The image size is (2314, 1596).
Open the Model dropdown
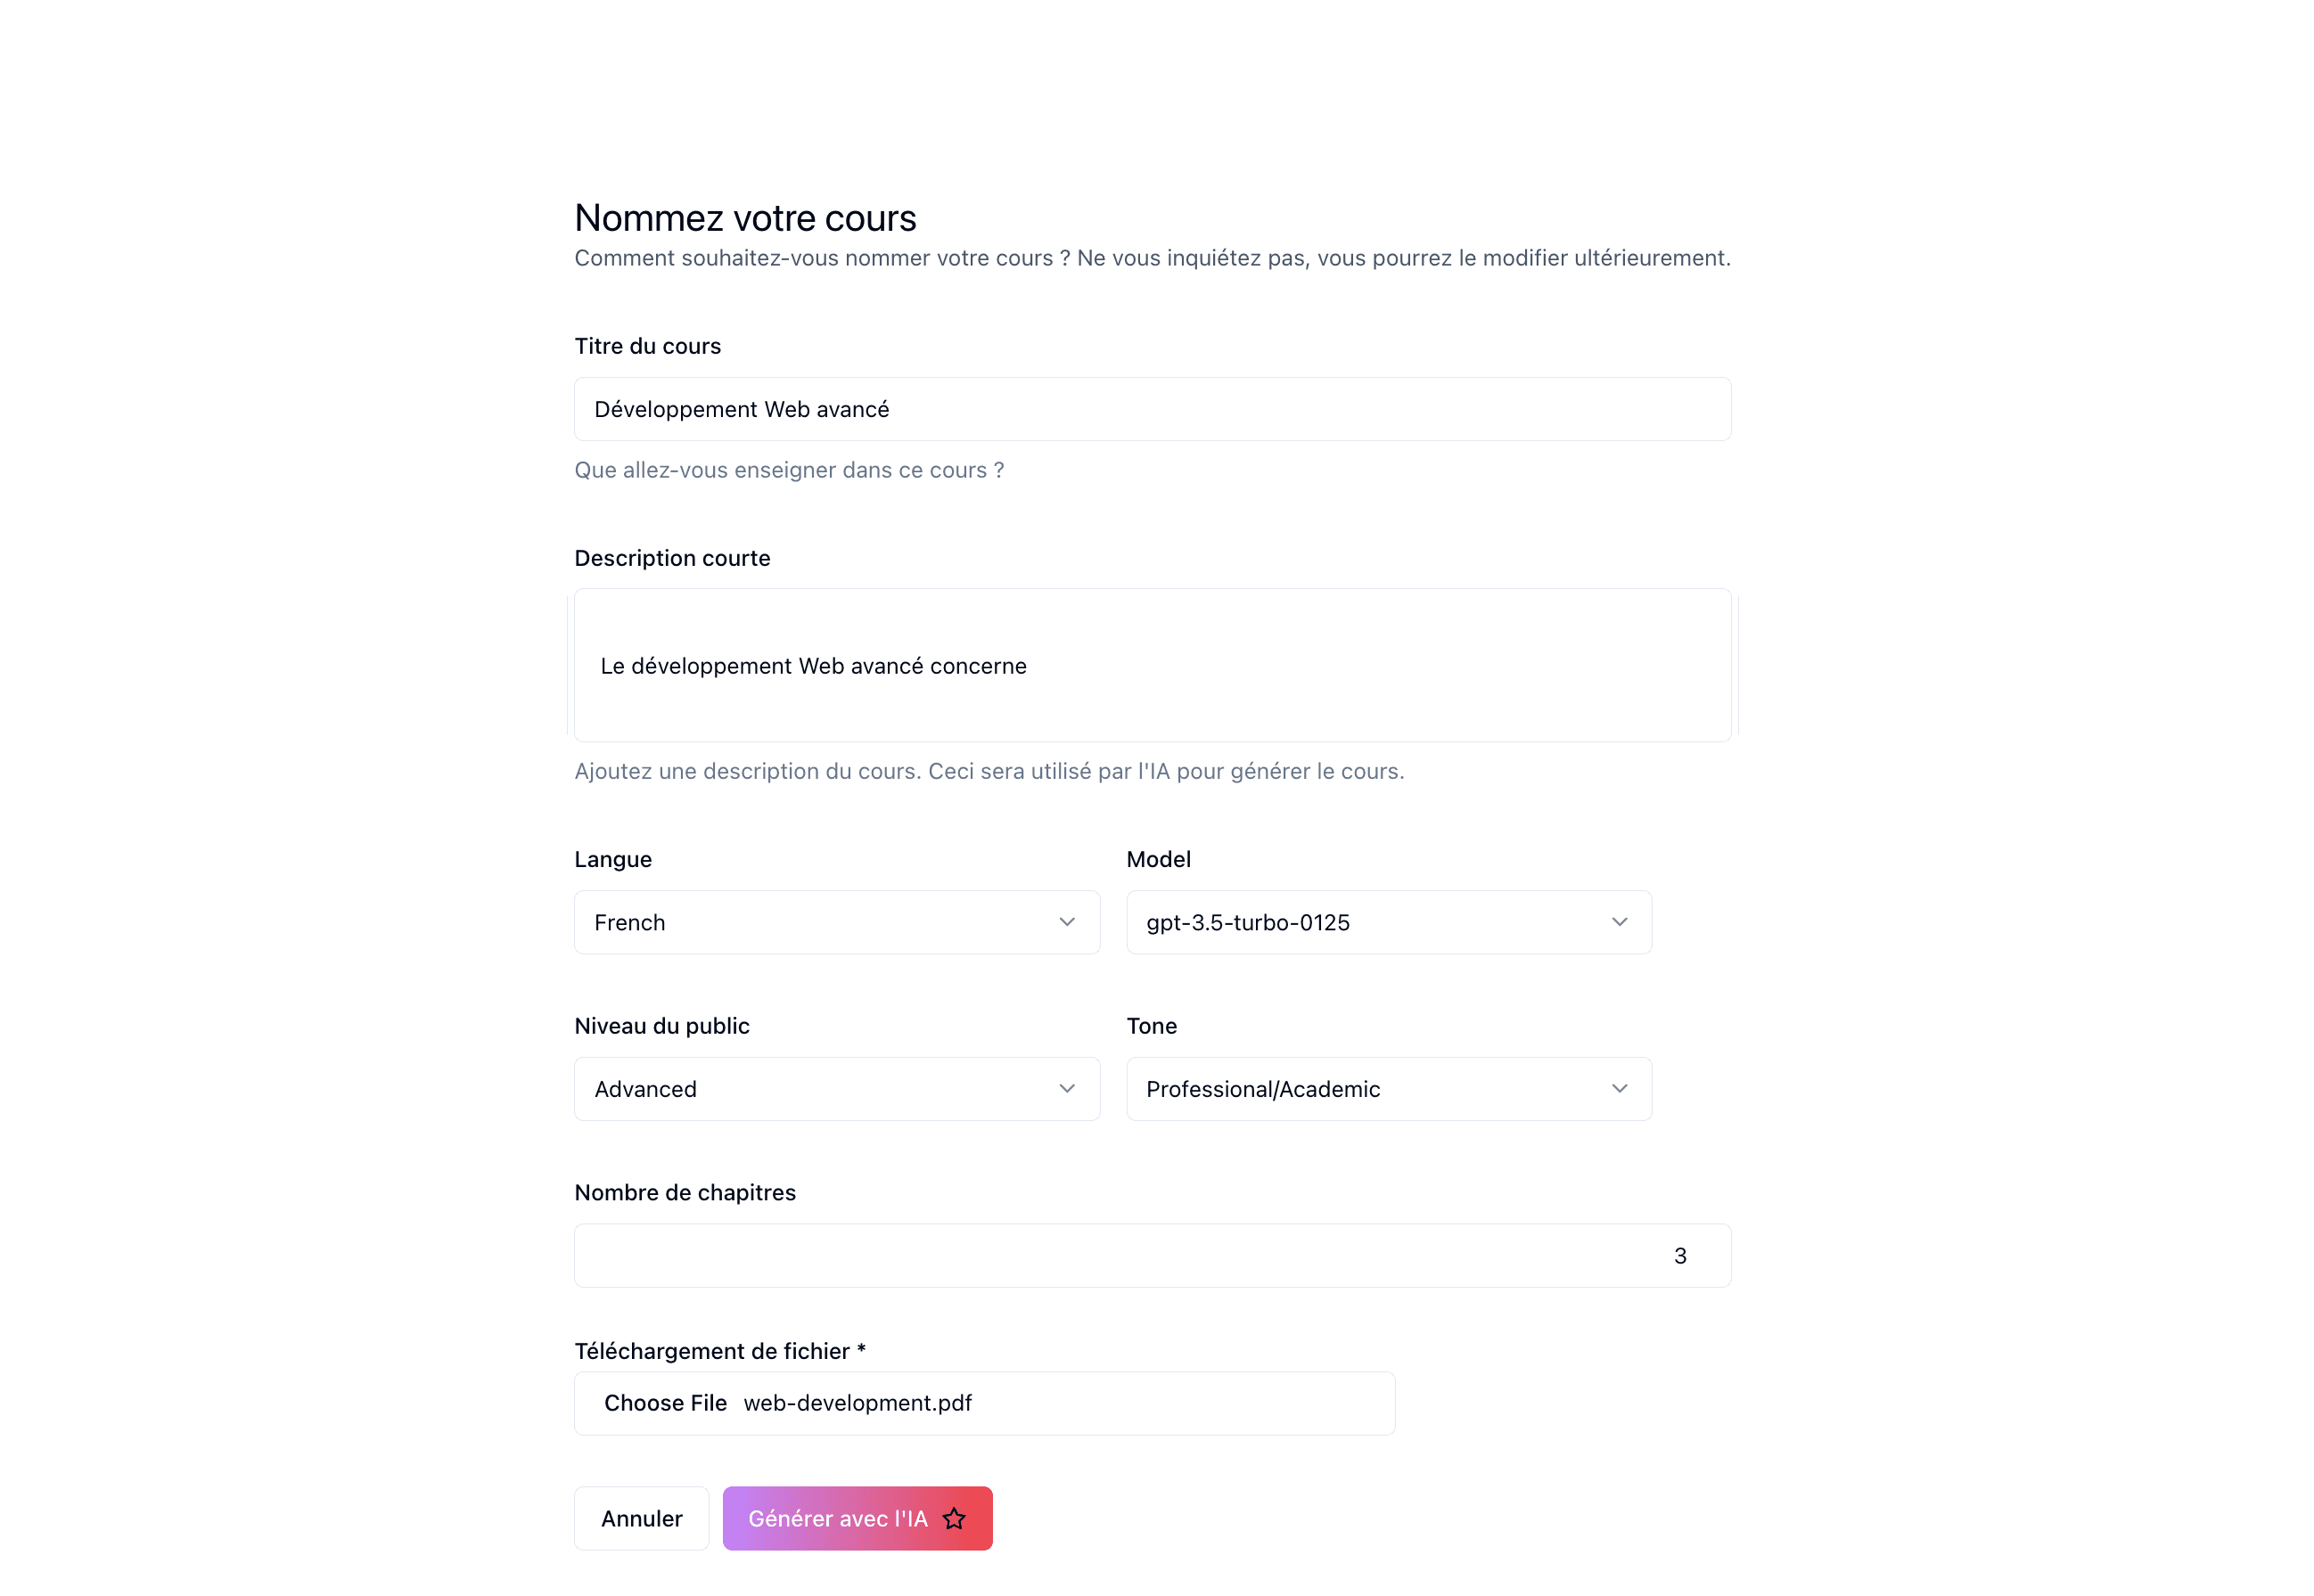pyautogui.click(x=1388, y=922)
